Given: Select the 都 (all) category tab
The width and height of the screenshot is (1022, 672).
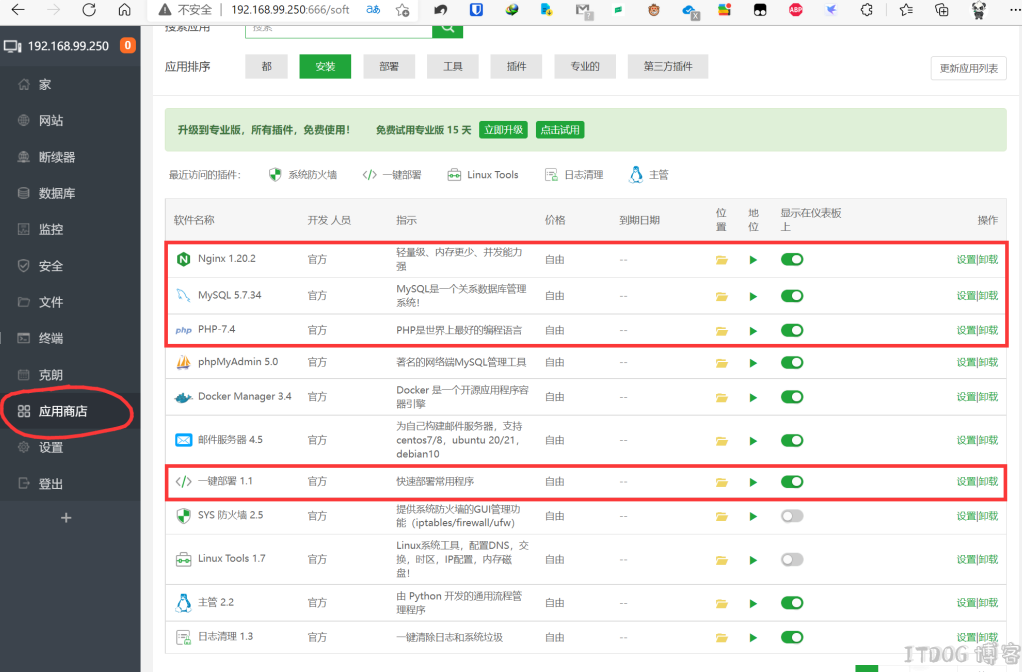Looking at the screenshot, I should click(x=267, y=66).
